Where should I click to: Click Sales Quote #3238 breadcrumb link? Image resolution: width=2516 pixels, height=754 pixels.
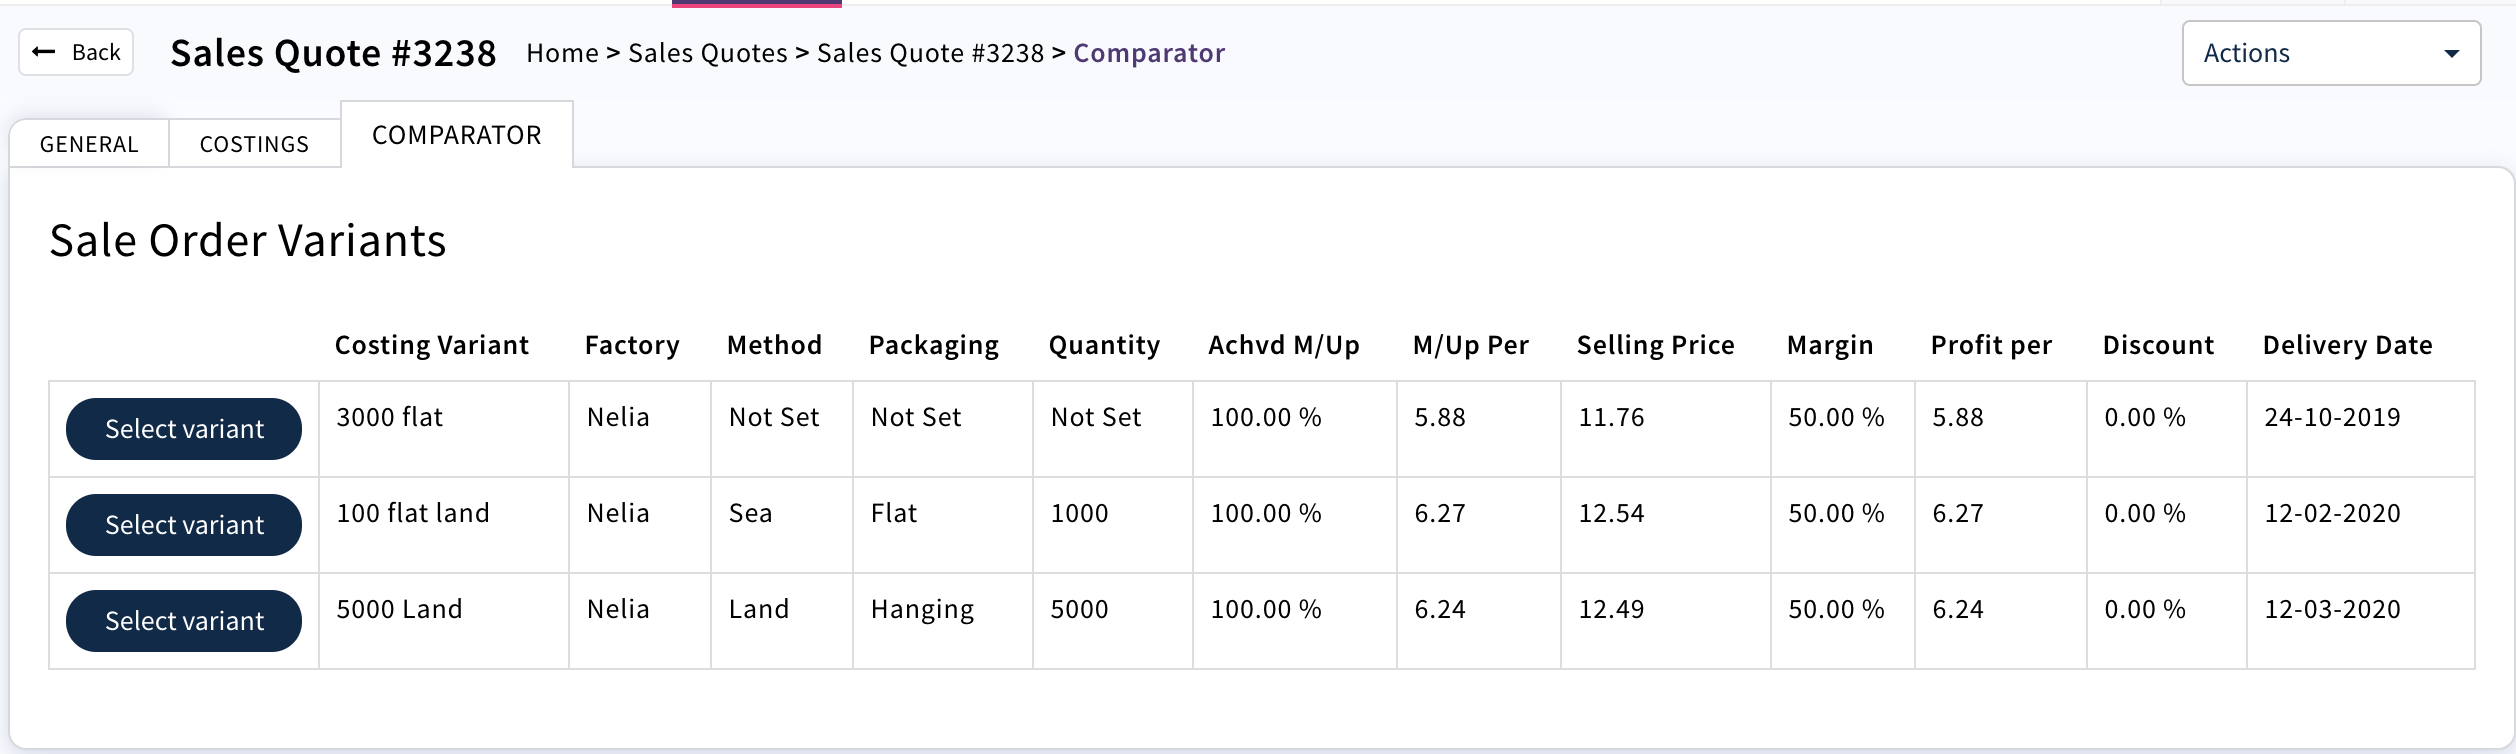pos(930,53)
